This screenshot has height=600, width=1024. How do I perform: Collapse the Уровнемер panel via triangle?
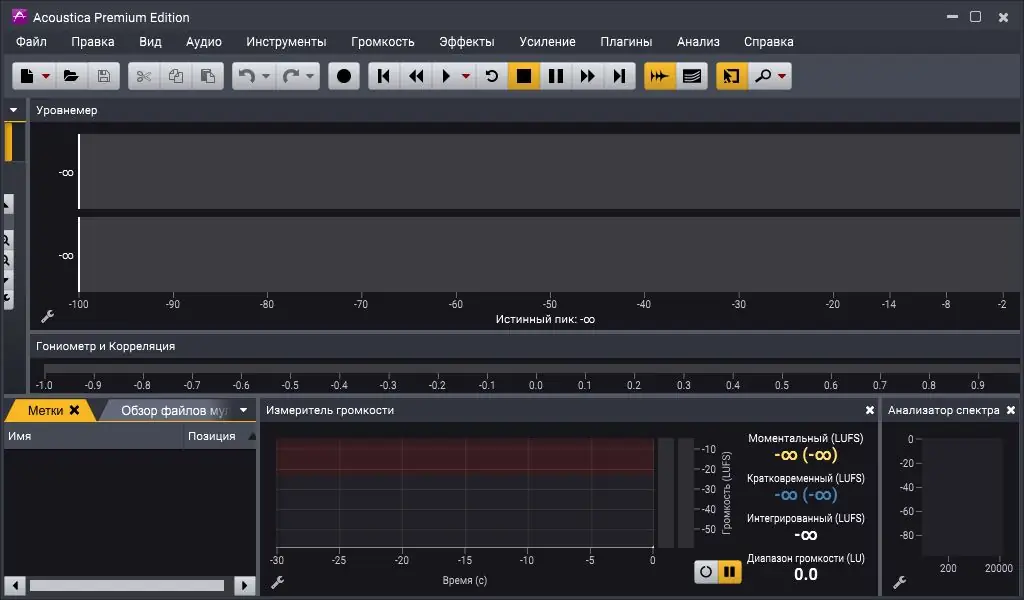pyautogui.click(x=14, y=110)
